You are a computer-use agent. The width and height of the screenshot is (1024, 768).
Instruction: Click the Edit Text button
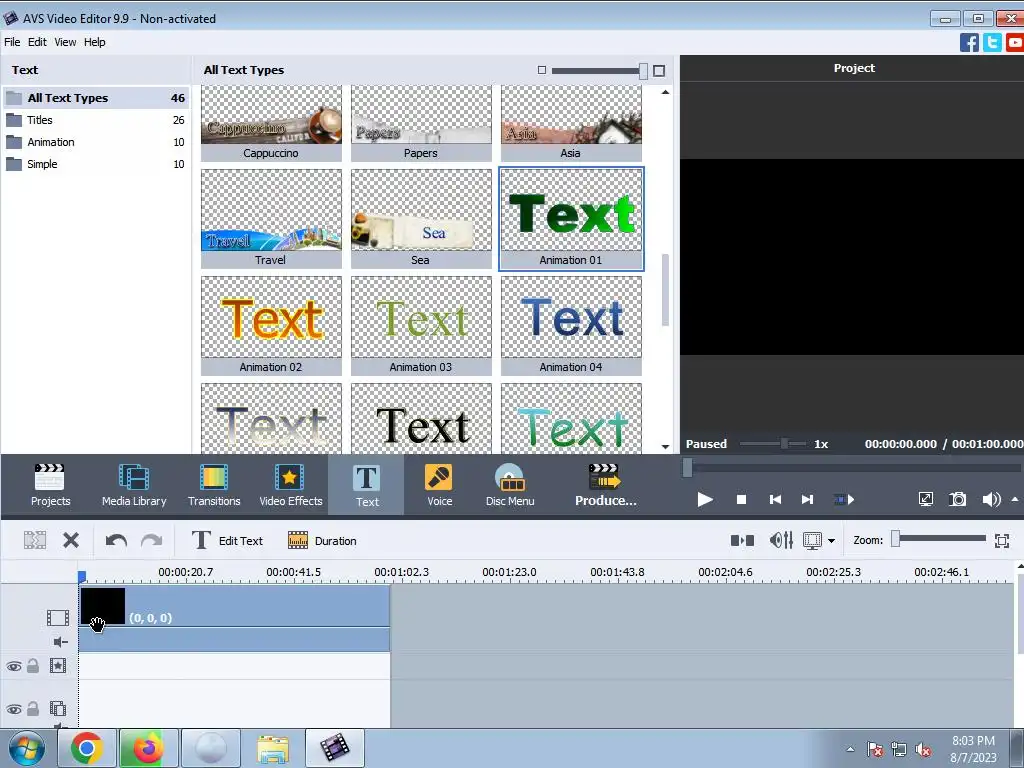227,541
